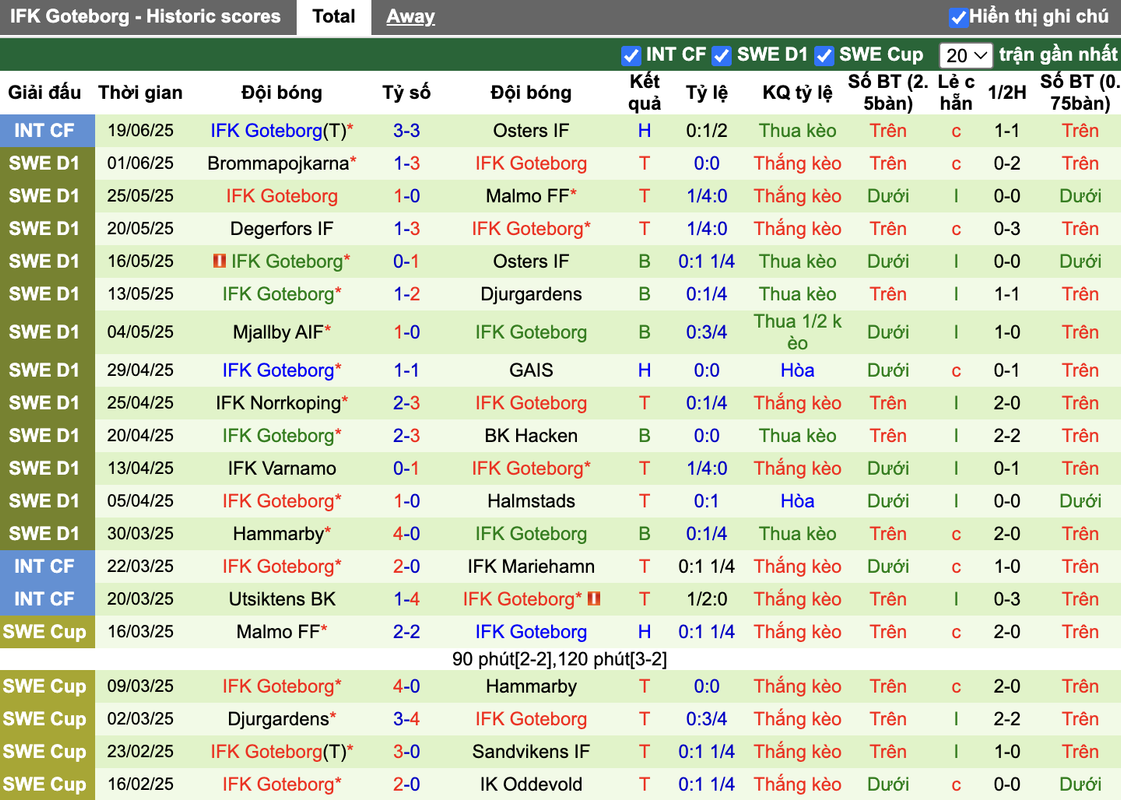Select BK Hacken team name
This screenshot has height=800, width=1121.
tap(531, 436)
